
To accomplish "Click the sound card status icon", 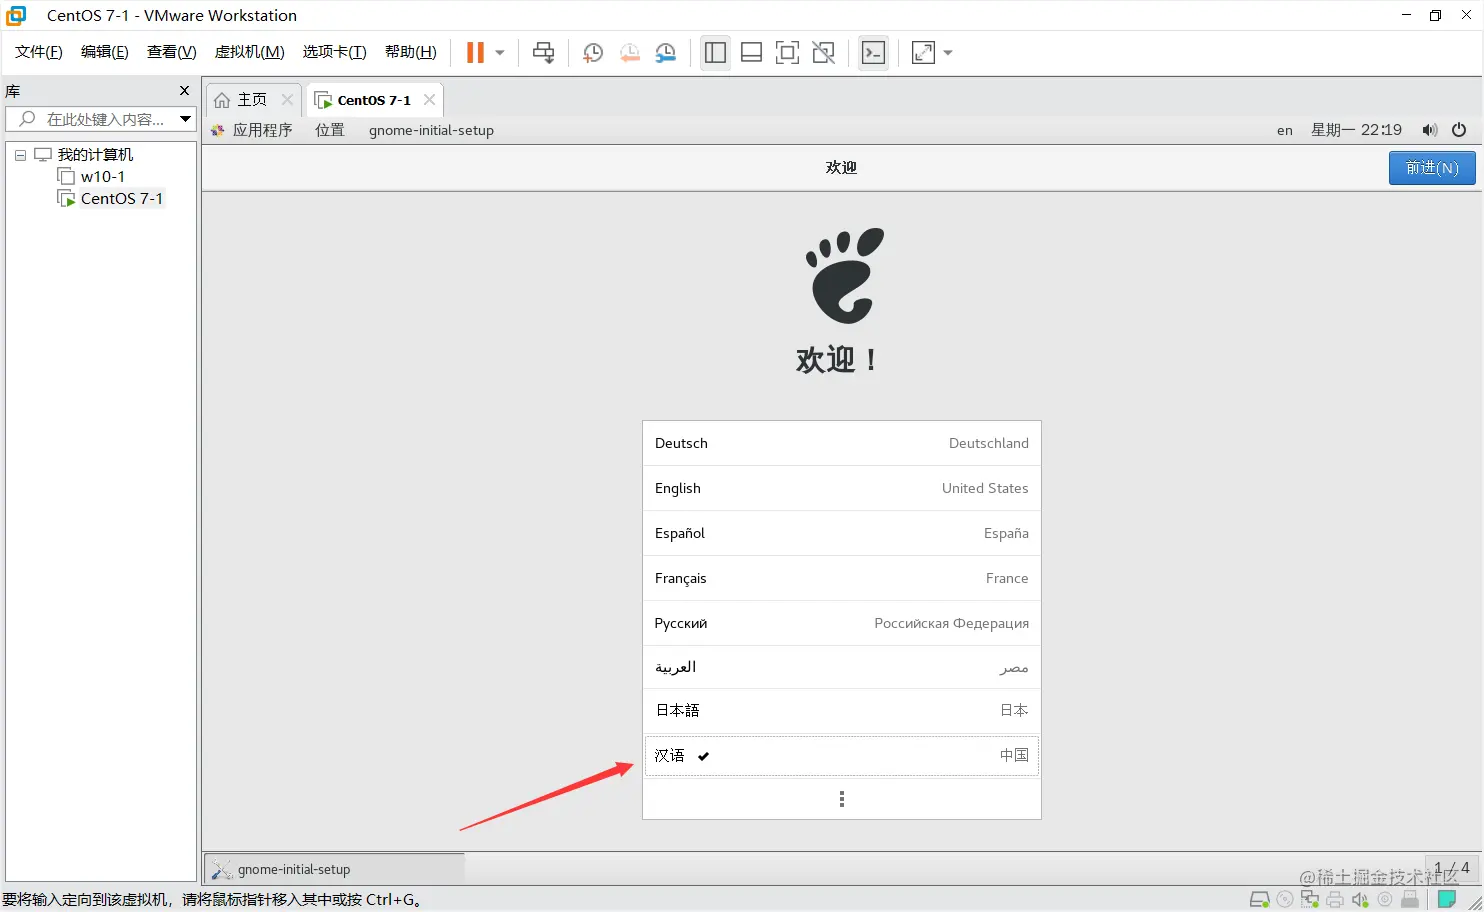I will coord(1360,900).
